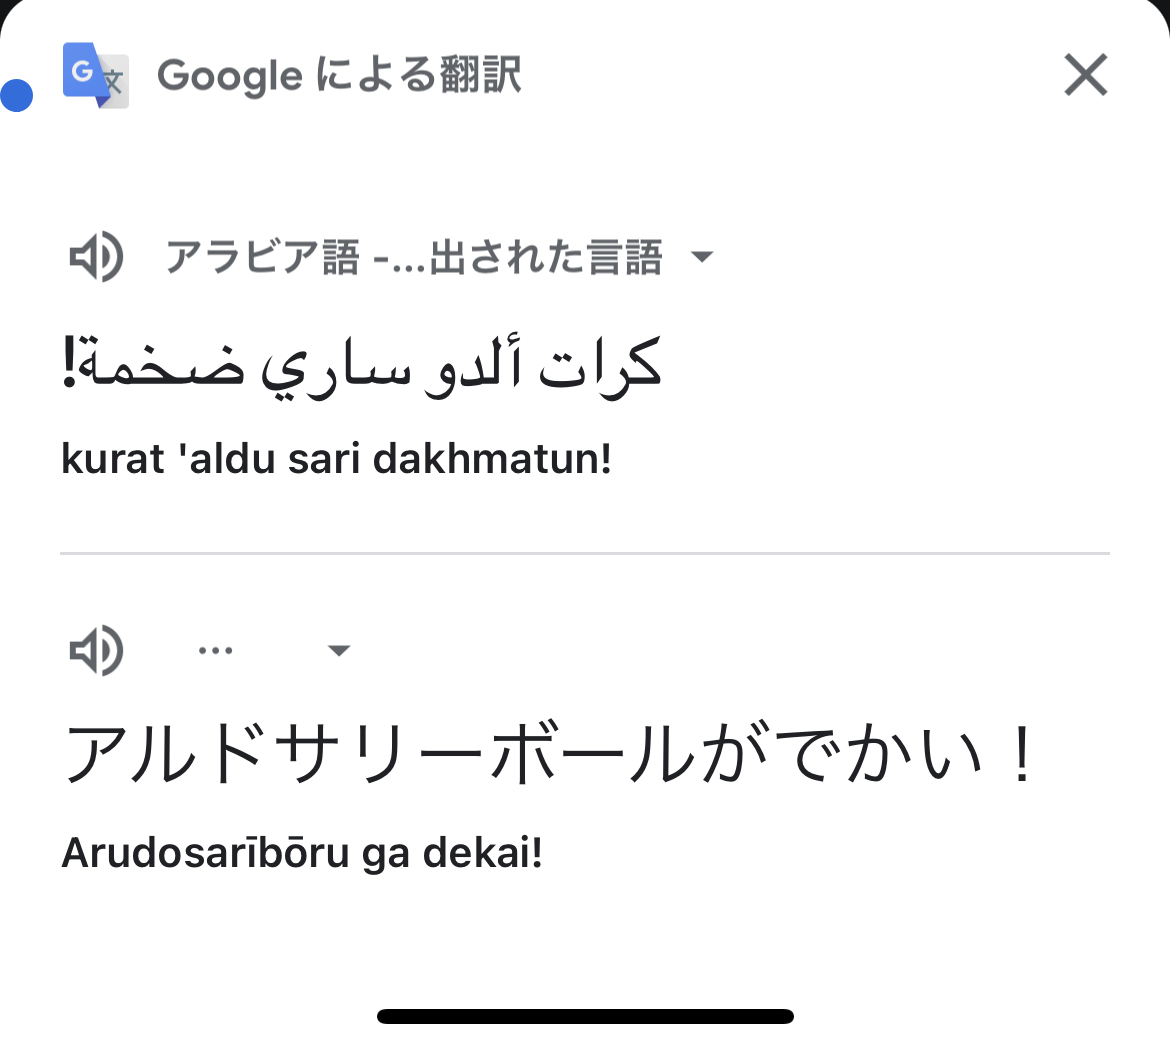
Task: Expand the target language dropdown arrow
Action: coord(339,651)
